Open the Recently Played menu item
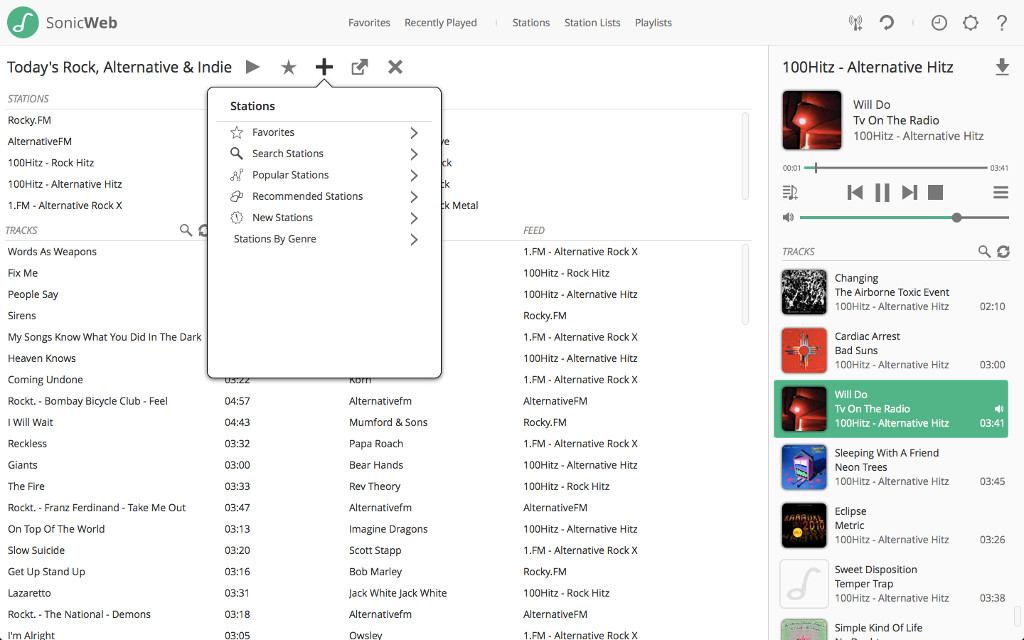 pyautogui.click(x=440, y=22)
